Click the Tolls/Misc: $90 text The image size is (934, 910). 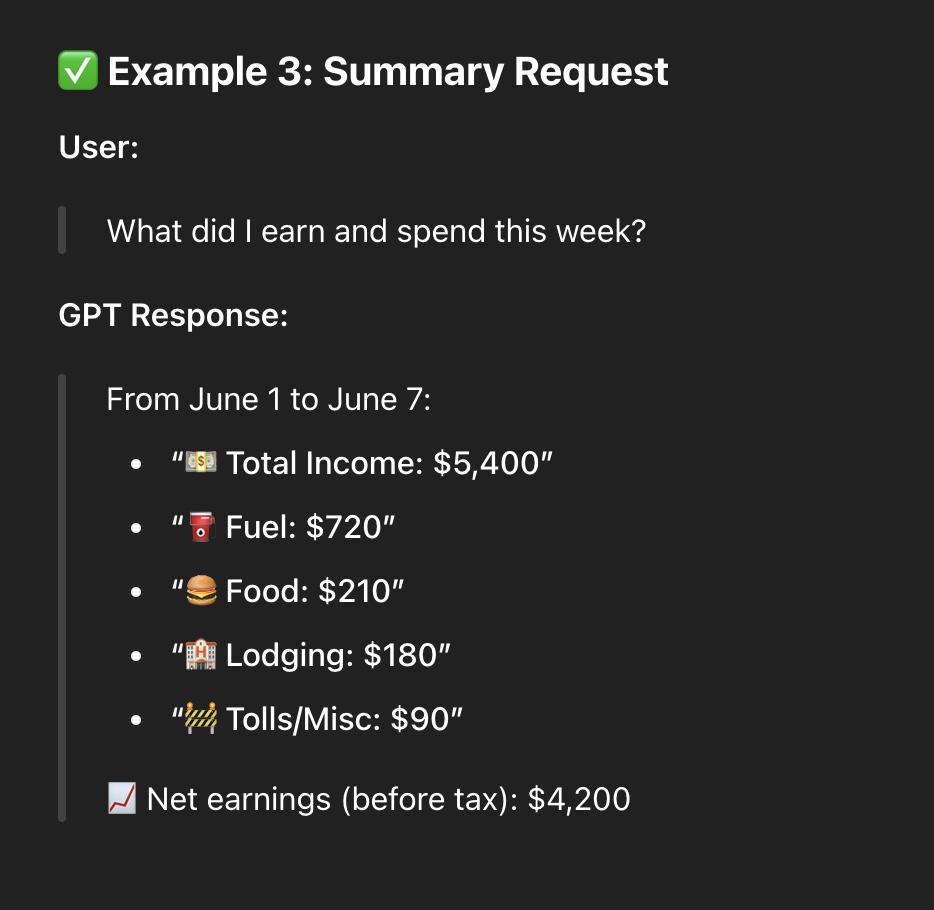click(x=344, y=719)
